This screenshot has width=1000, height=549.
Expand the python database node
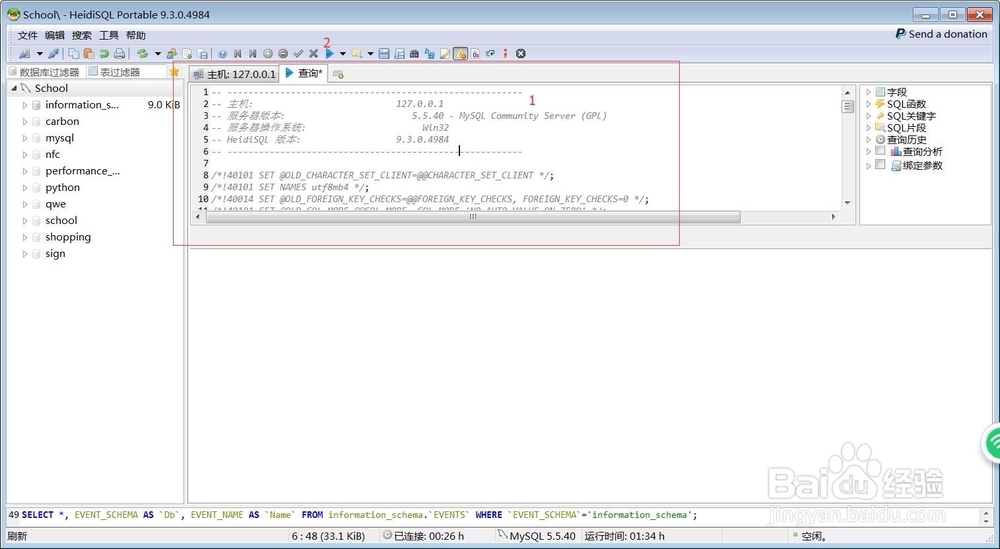25,187
